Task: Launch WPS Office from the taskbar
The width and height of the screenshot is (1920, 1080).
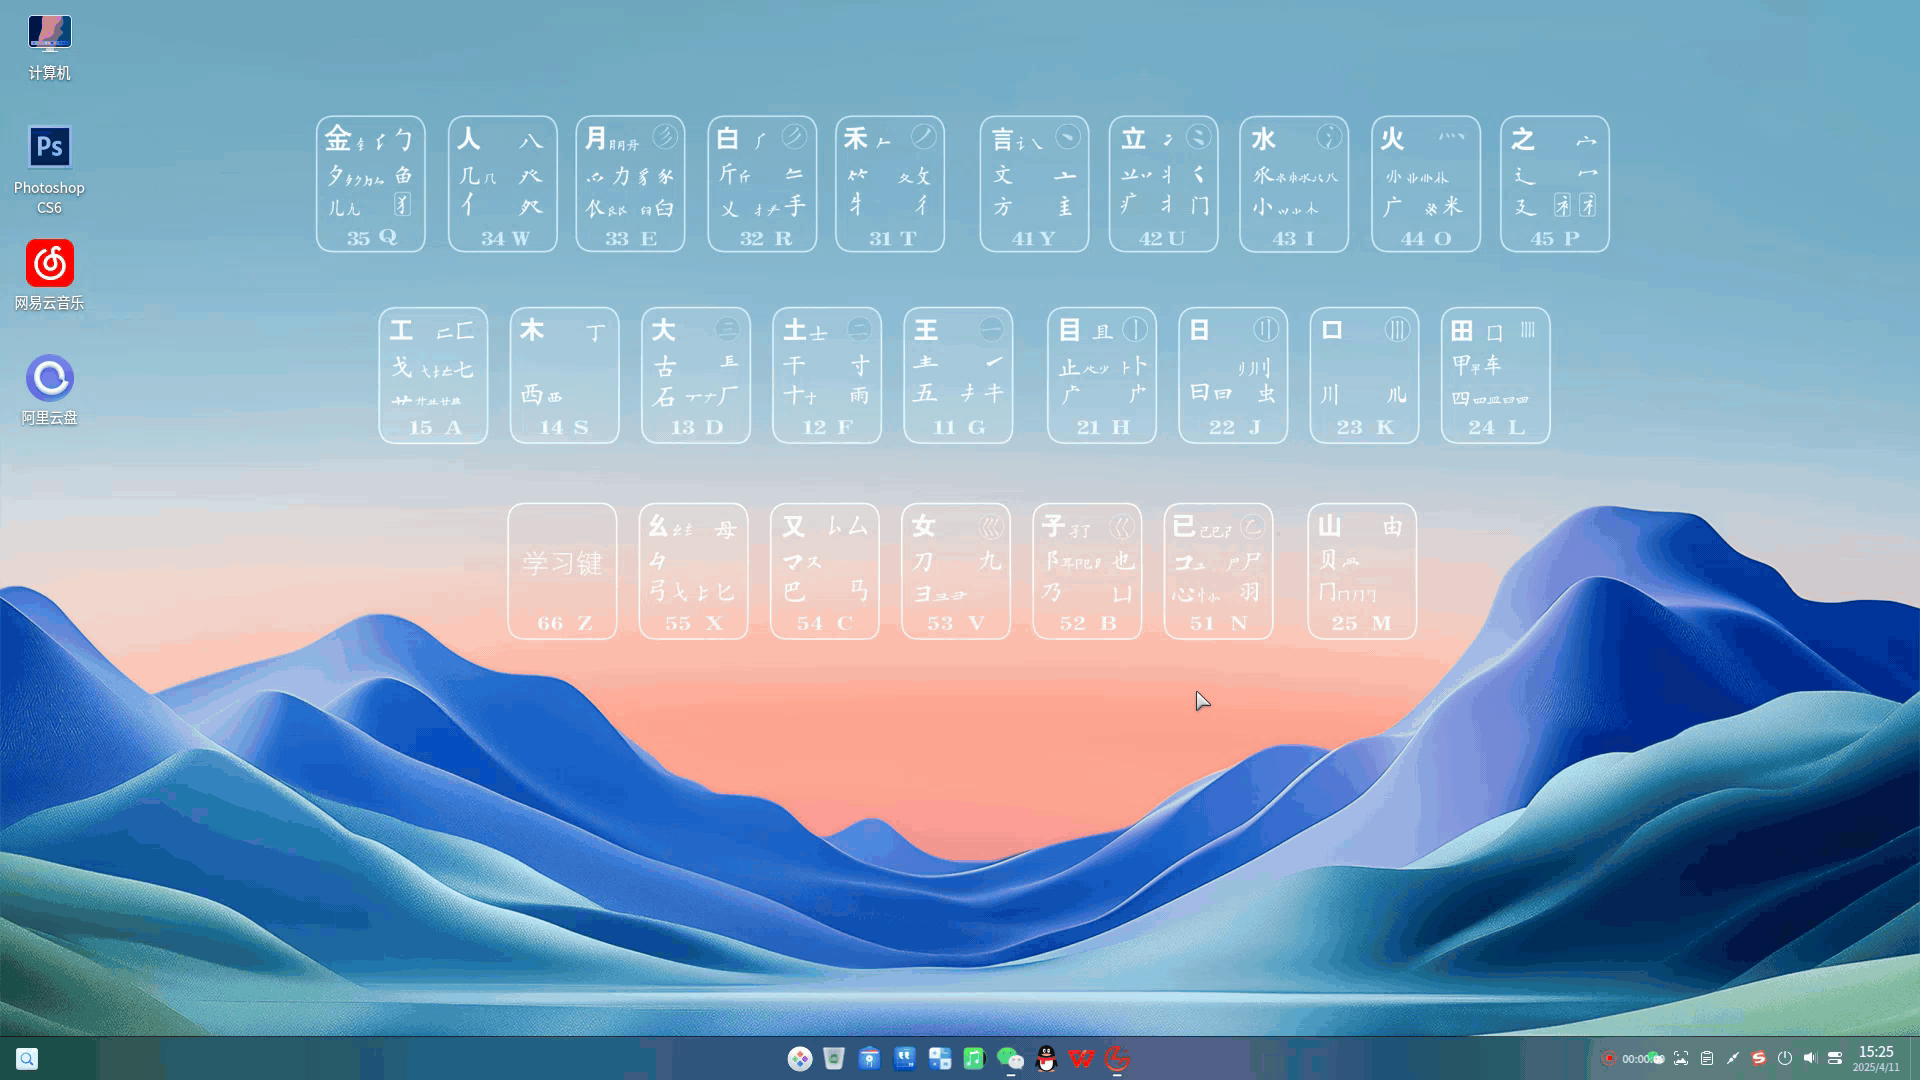Action: (1081, 1059)
